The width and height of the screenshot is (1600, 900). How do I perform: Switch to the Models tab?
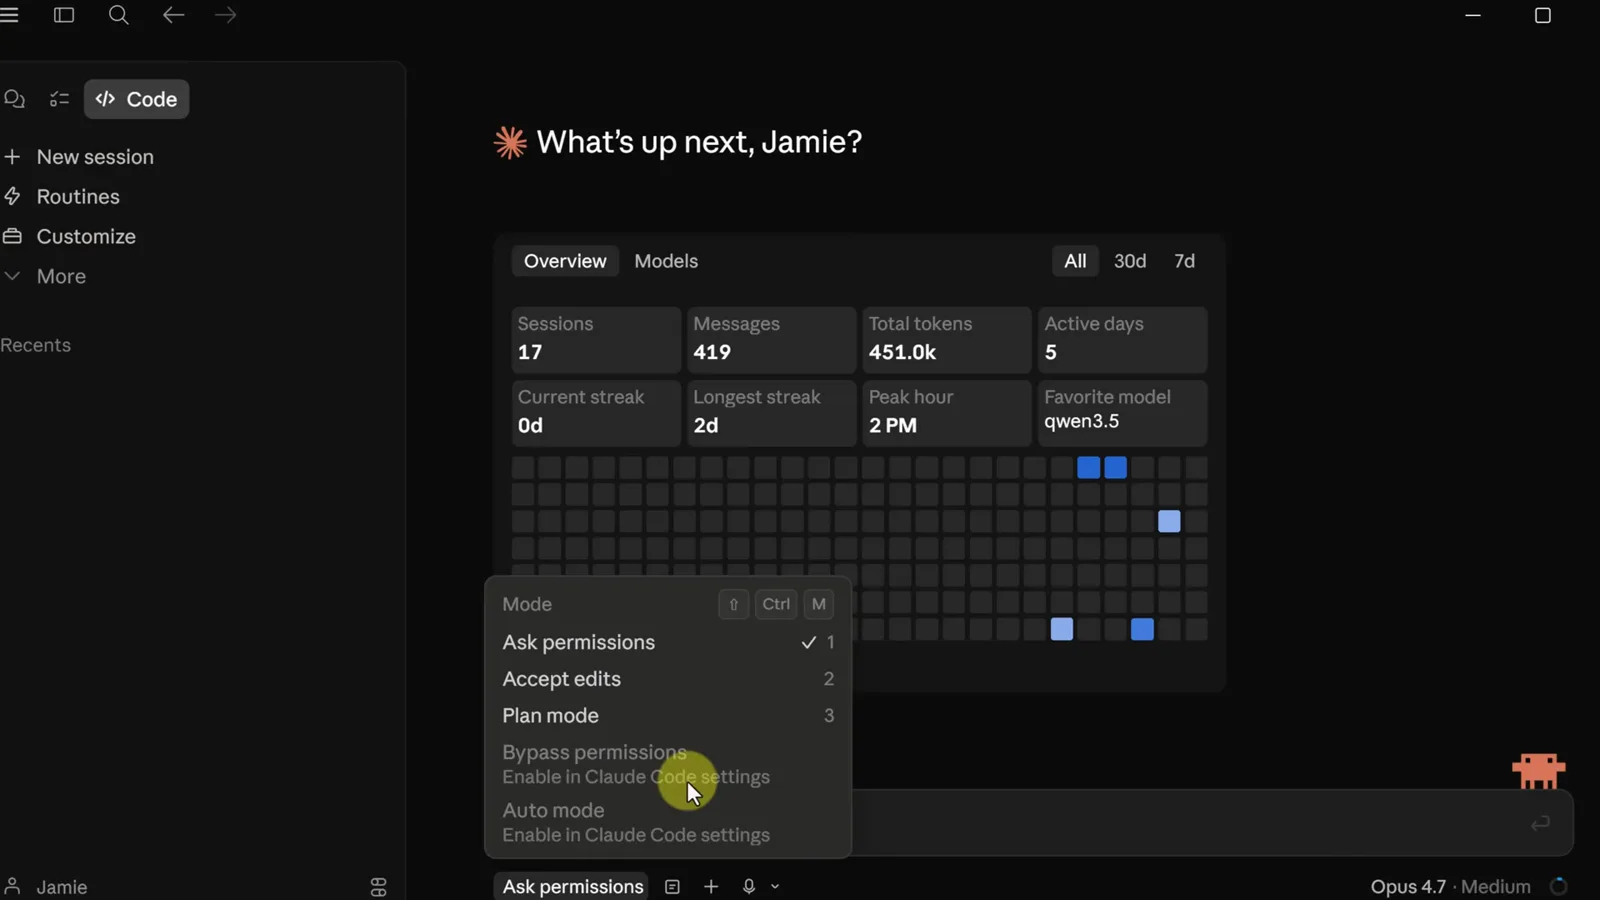pos(666,261)
